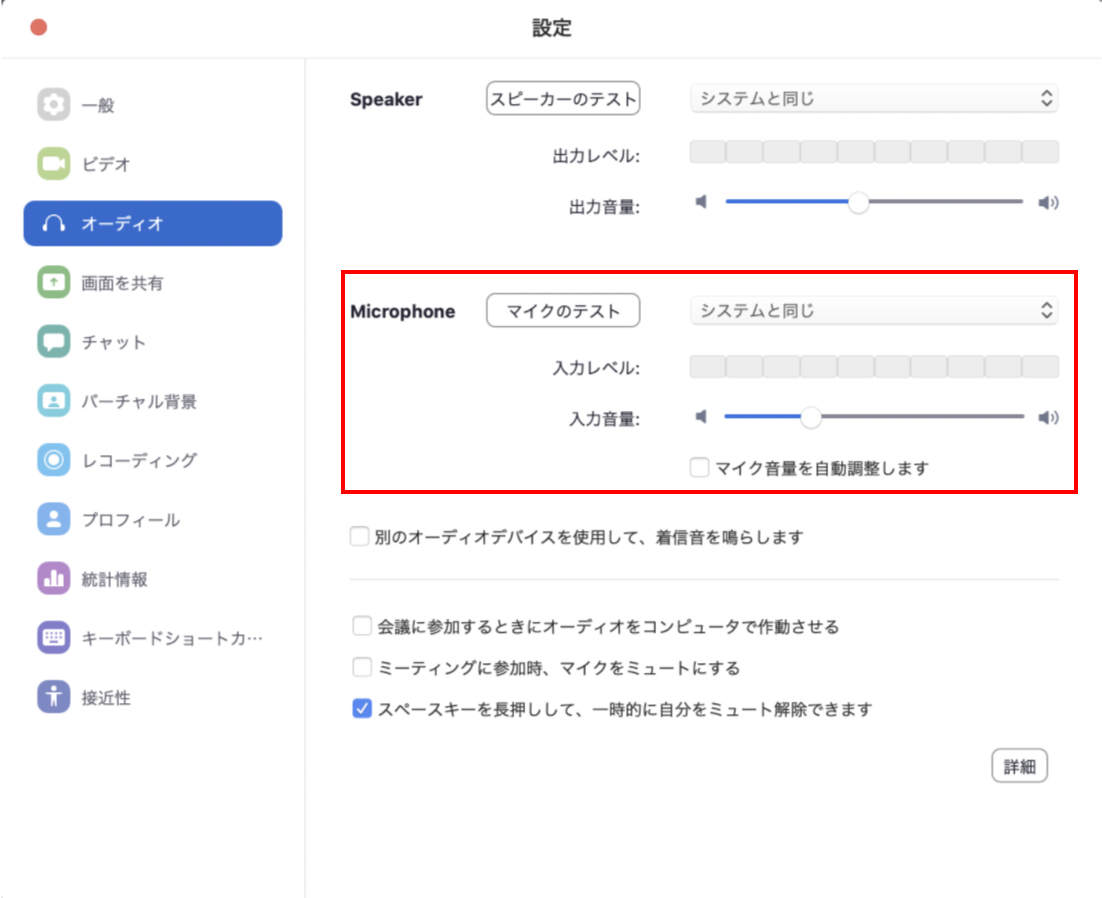
Task: Click the Microphone section label
Action: click(x=403, y=311)
